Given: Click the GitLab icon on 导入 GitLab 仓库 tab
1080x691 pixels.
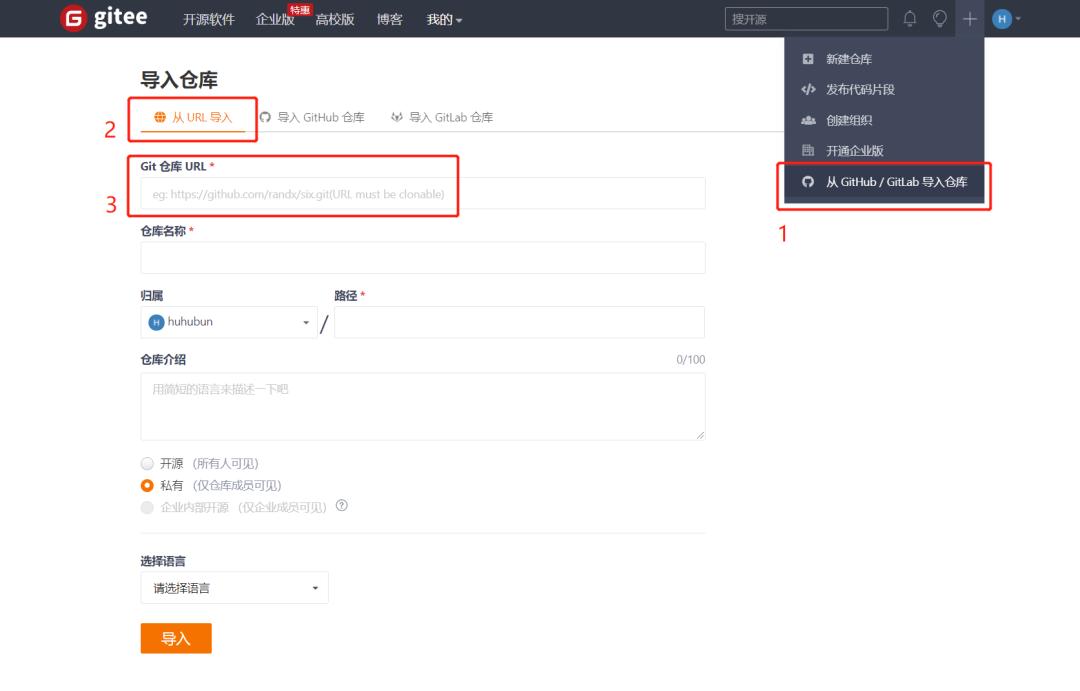Looking at the screenshot, I should [x=396, y=117].
